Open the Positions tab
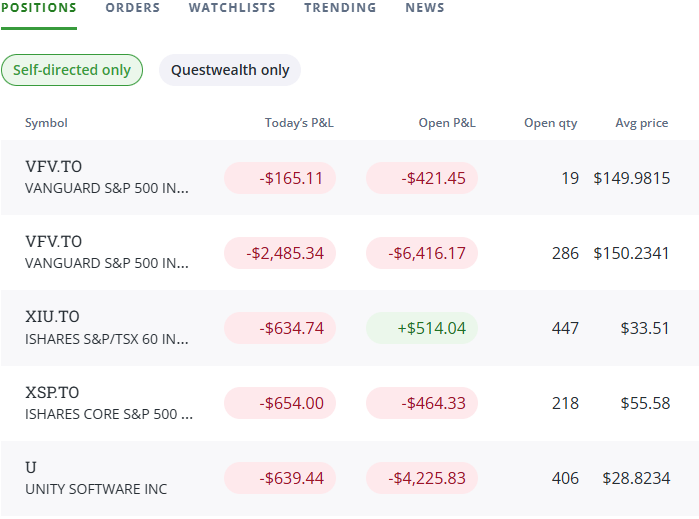 [39, 8]
